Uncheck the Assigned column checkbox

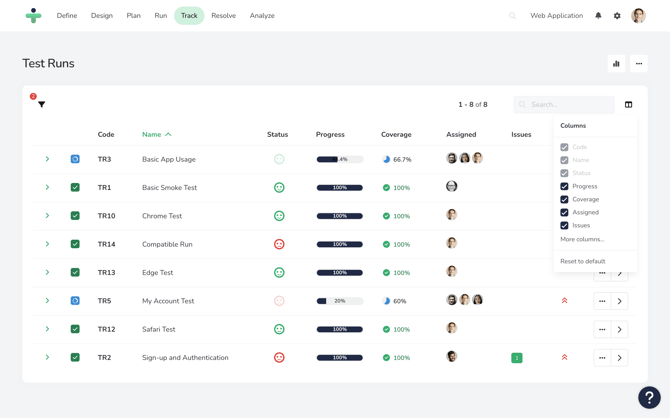pyautogui.click(x=564, y=212)
